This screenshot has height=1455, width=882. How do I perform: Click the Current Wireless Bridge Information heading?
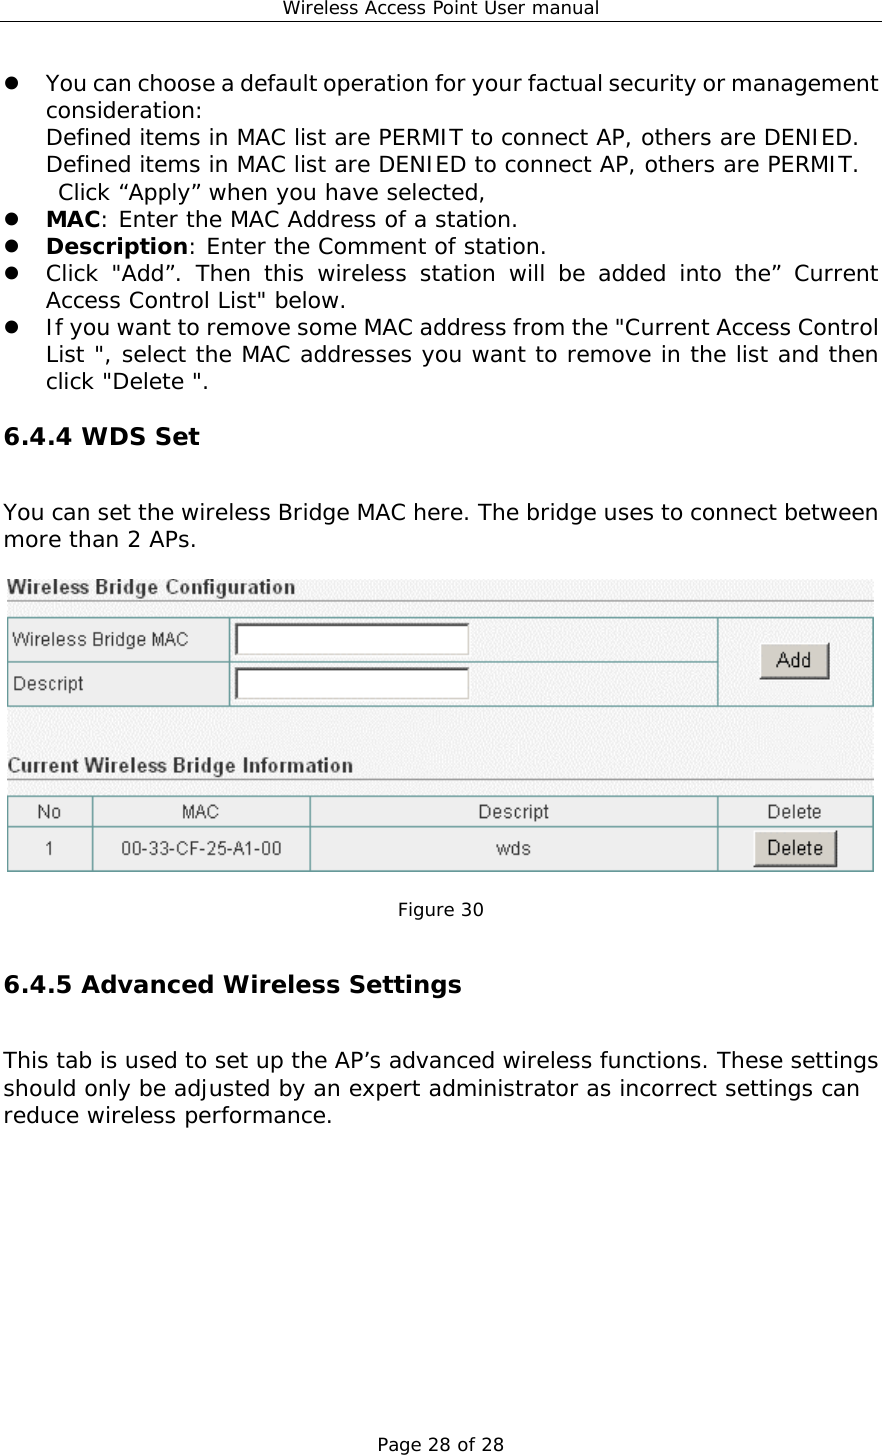point(180,765)
